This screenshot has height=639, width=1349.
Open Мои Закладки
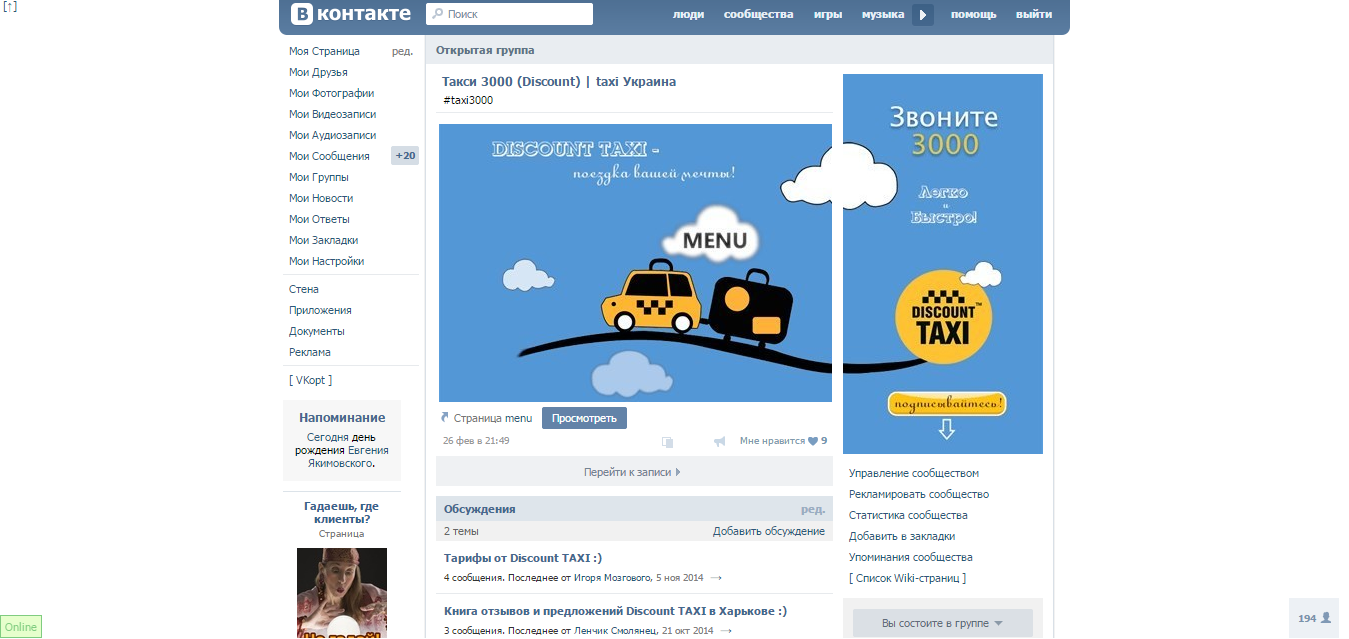323,240
